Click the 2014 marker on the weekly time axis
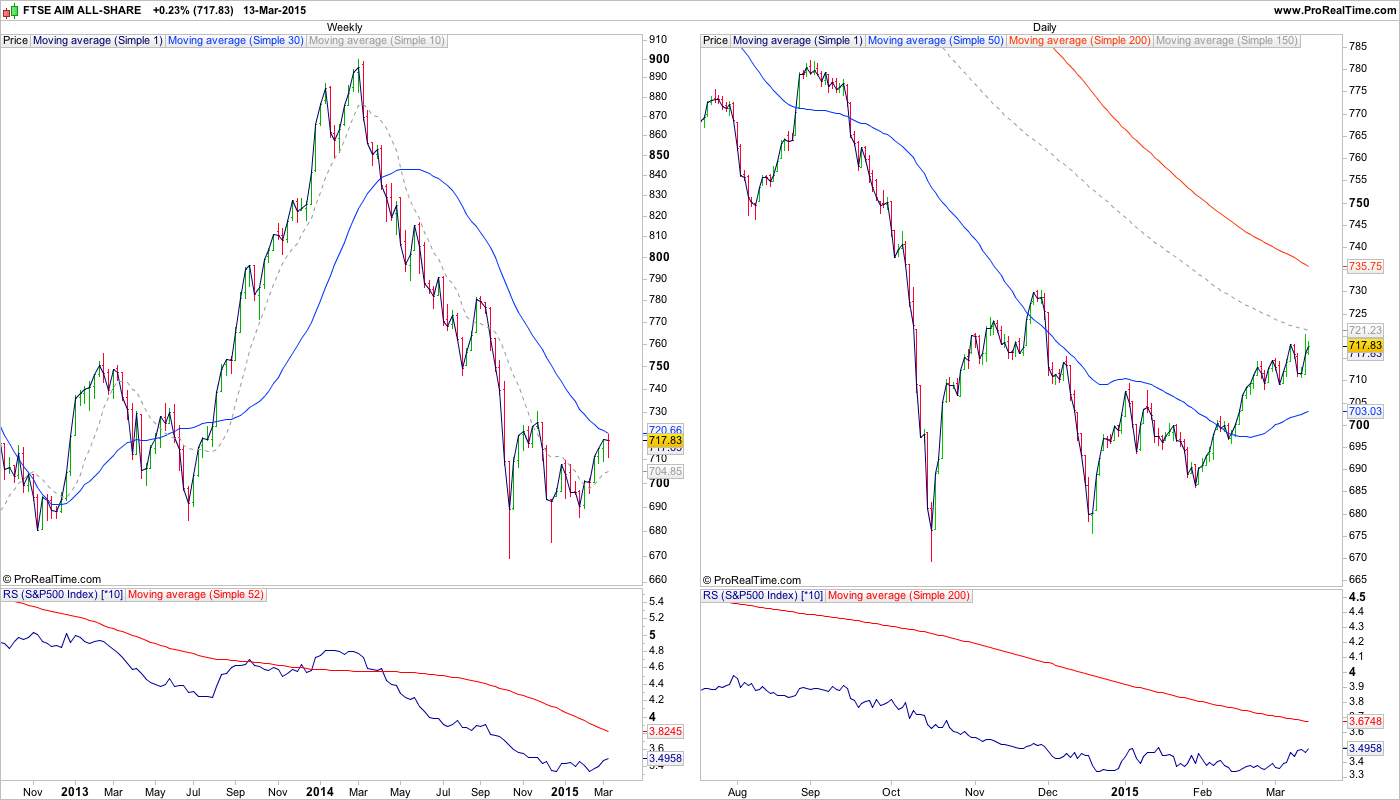This screenshot has height=800, width=1400. click(x=319, y=792)
